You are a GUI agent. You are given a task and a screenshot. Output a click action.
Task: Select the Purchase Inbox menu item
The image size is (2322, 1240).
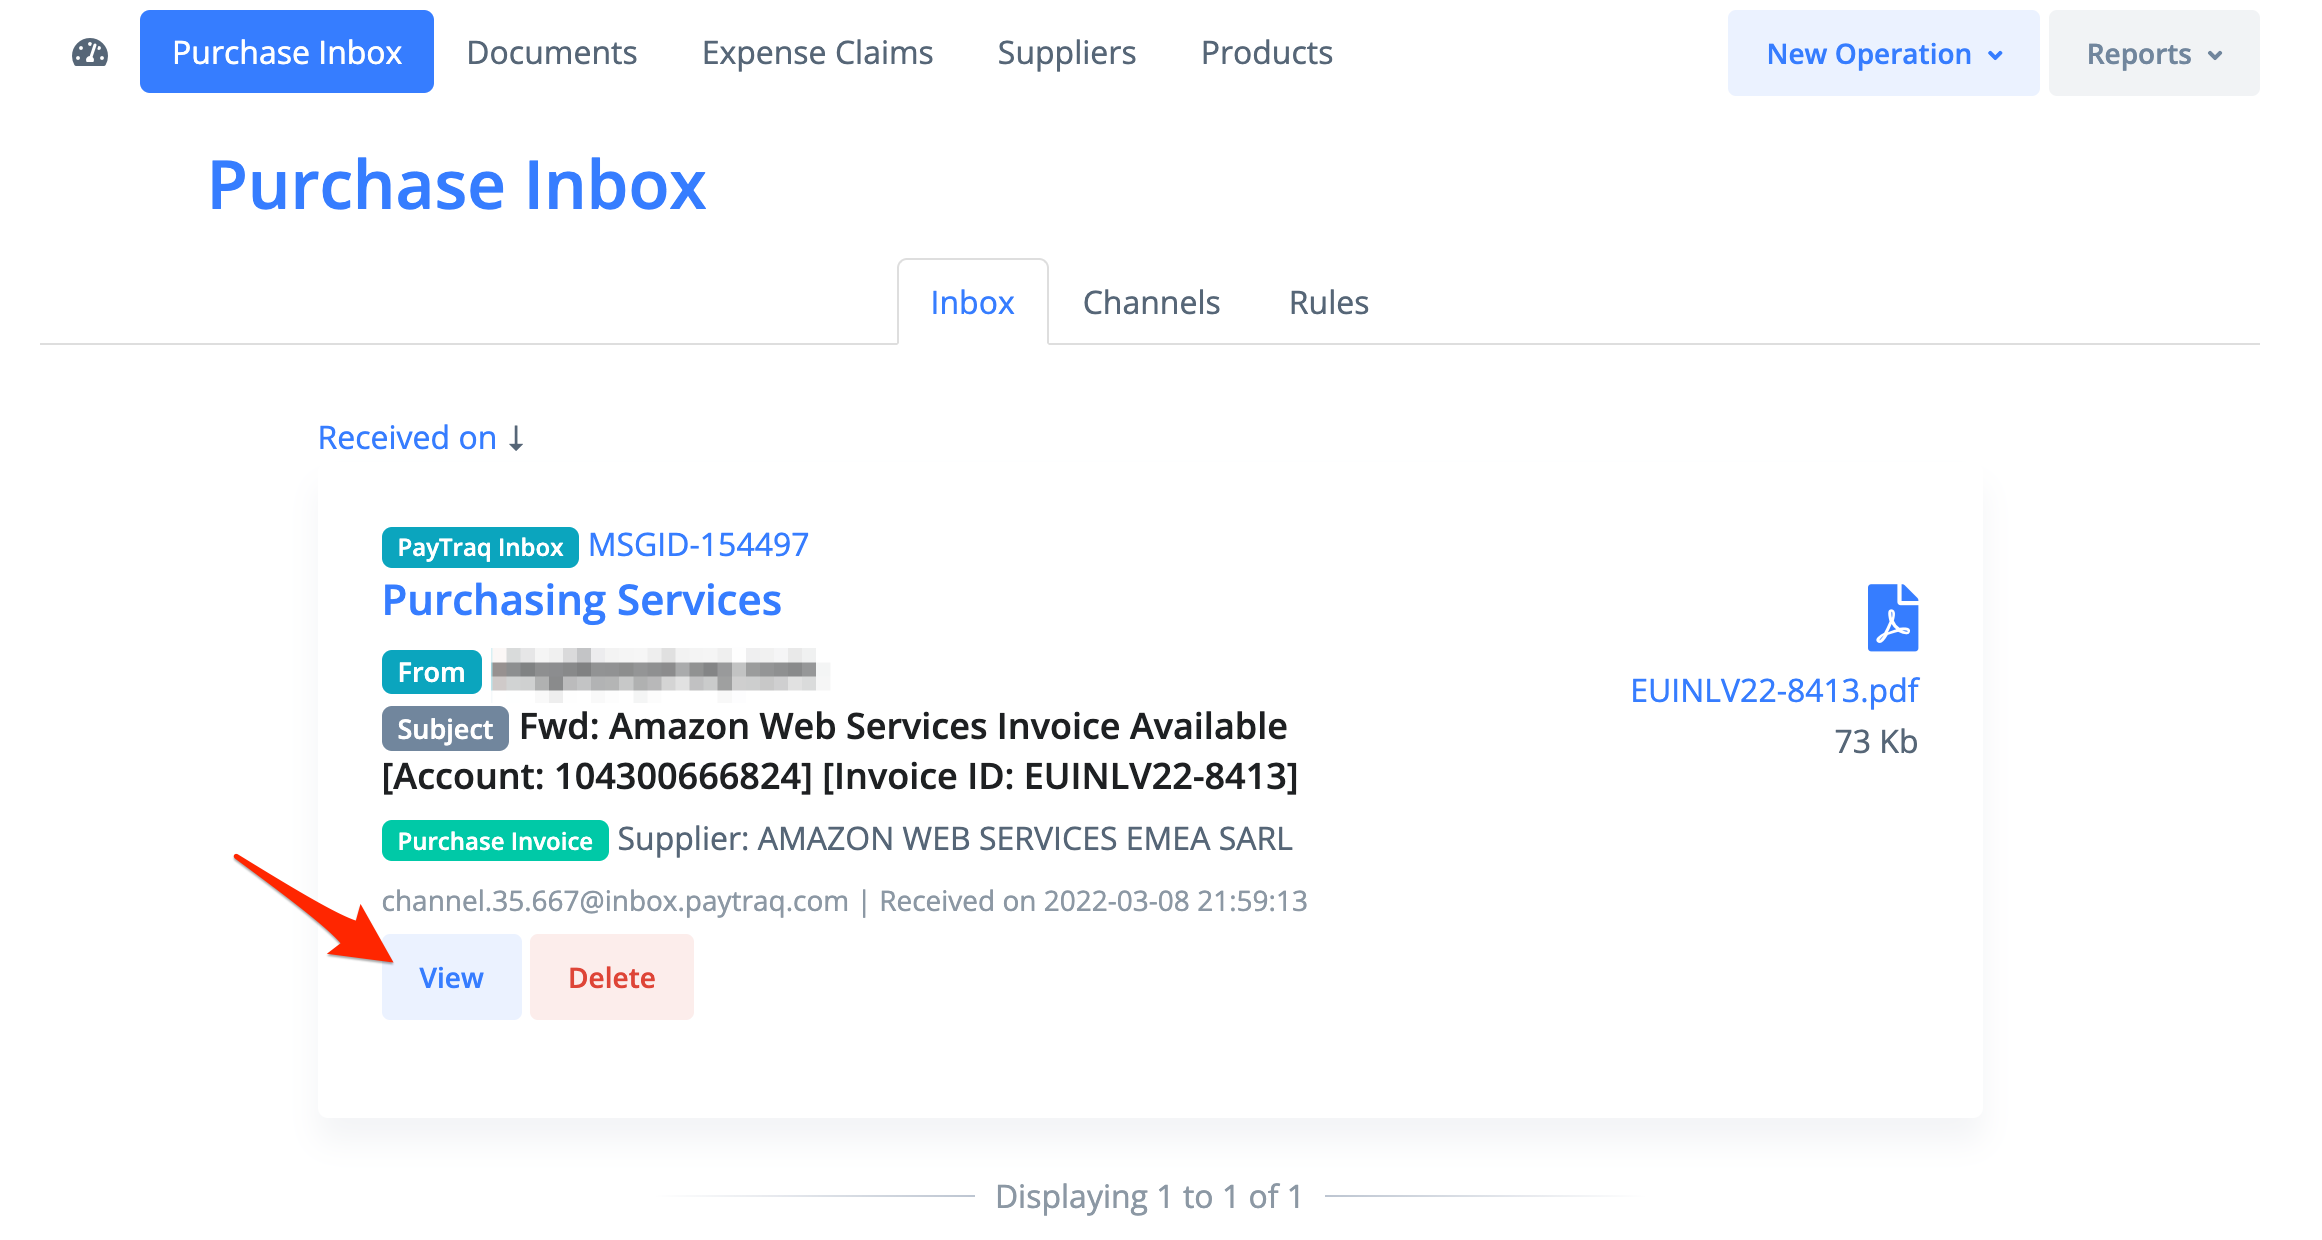[287, 52]
